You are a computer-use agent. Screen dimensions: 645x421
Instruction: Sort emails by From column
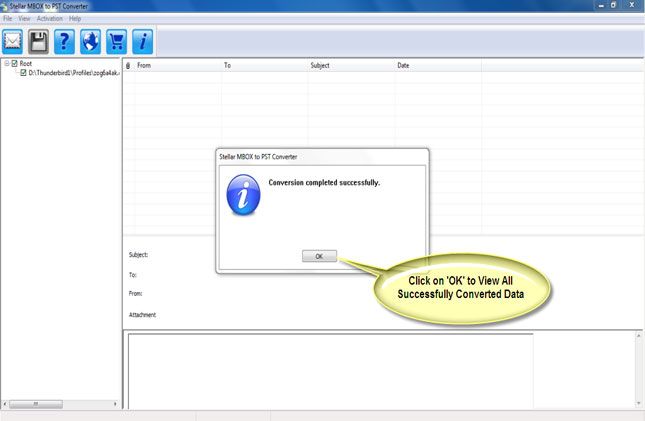(x=144, y=66)
